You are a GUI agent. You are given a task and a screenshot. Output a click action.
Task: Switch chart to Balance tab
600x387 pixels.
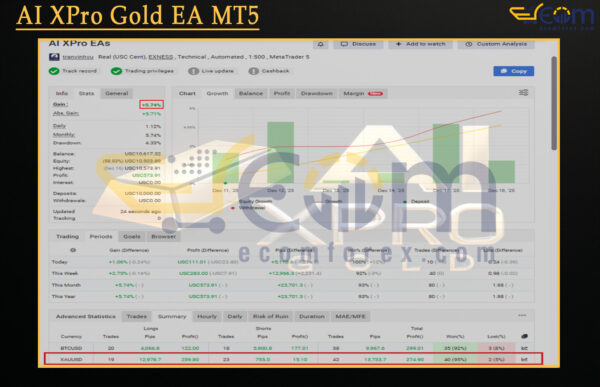pyautogui.click(x=251, y=93)
